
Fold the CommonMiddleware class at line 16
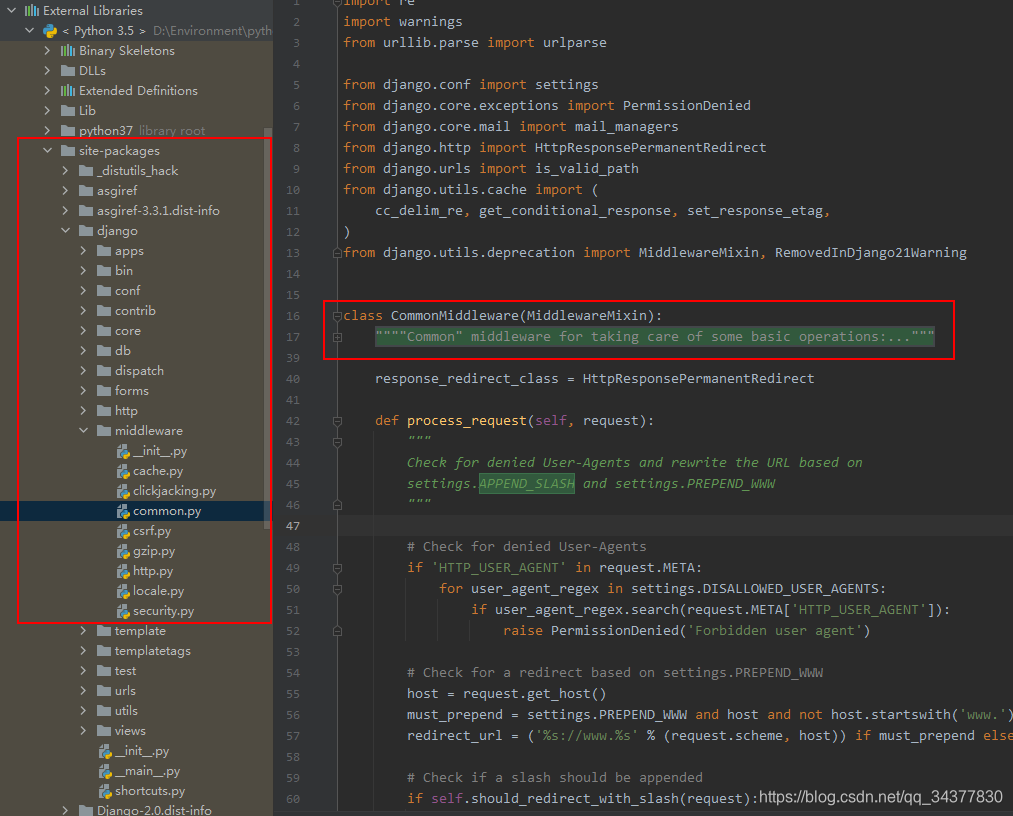(x=337, y=316)
